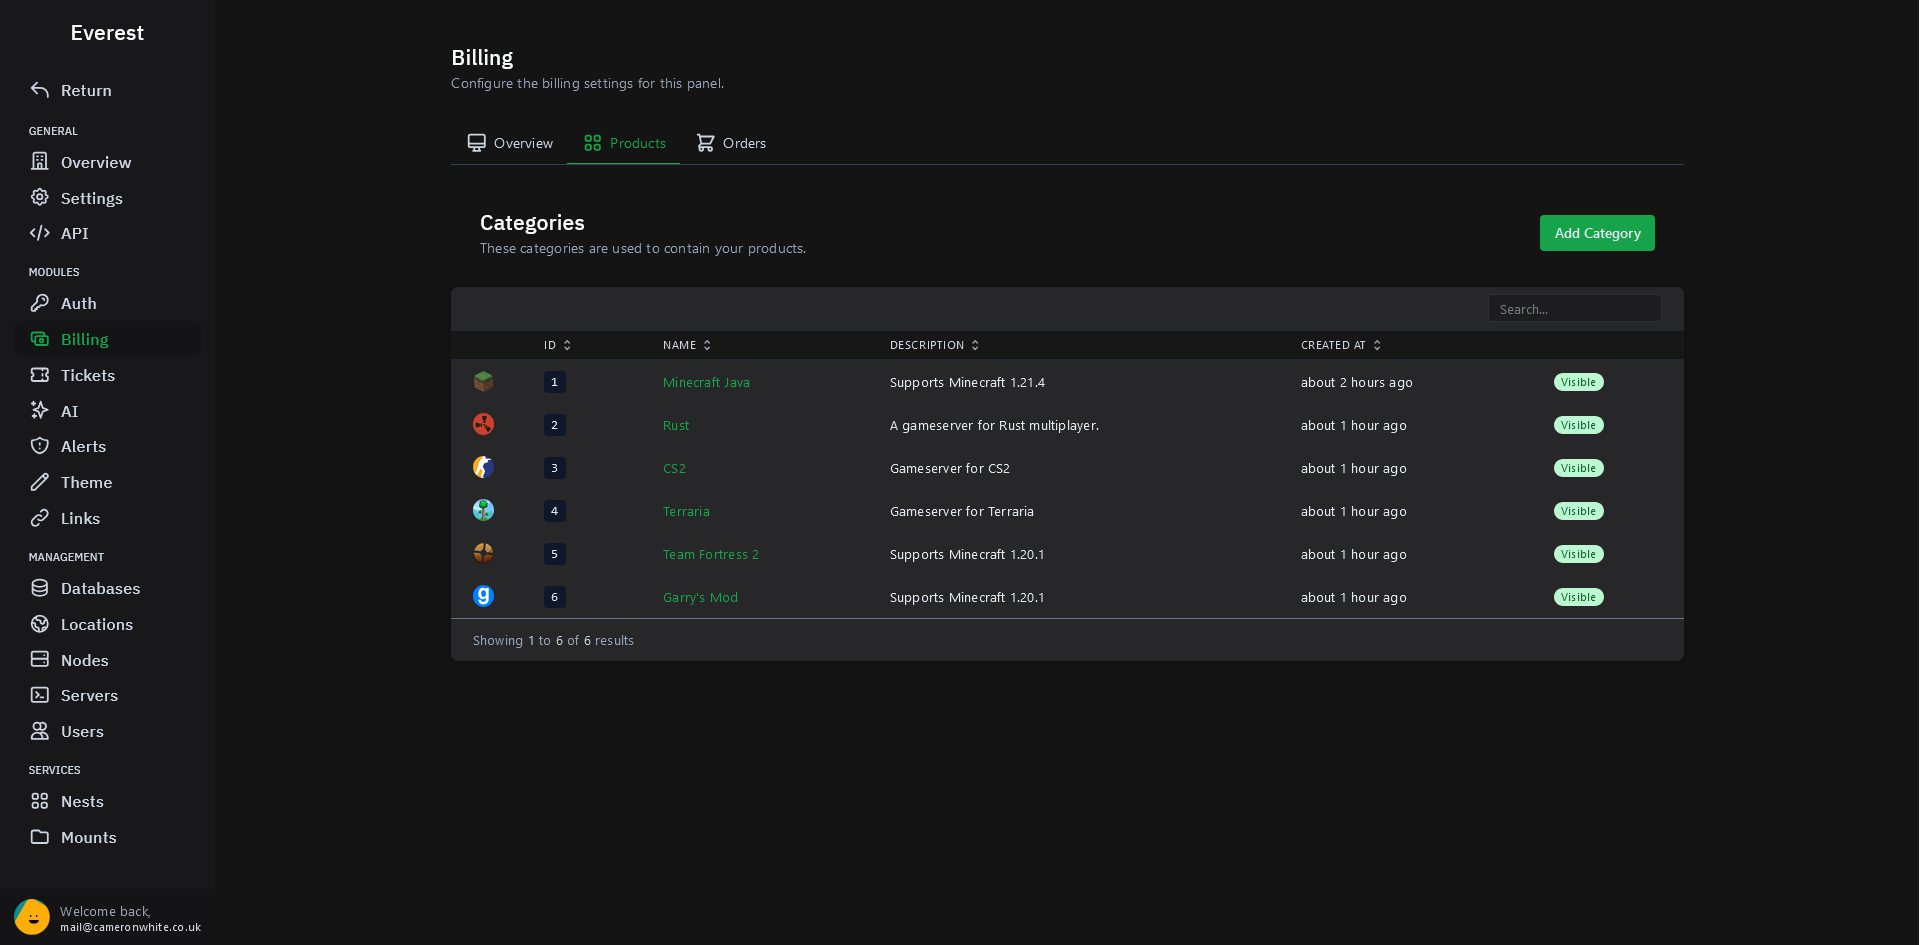Click the user avatar at bottom left
The height and width of the screenshot is (945, 1920).
point(32,917)
